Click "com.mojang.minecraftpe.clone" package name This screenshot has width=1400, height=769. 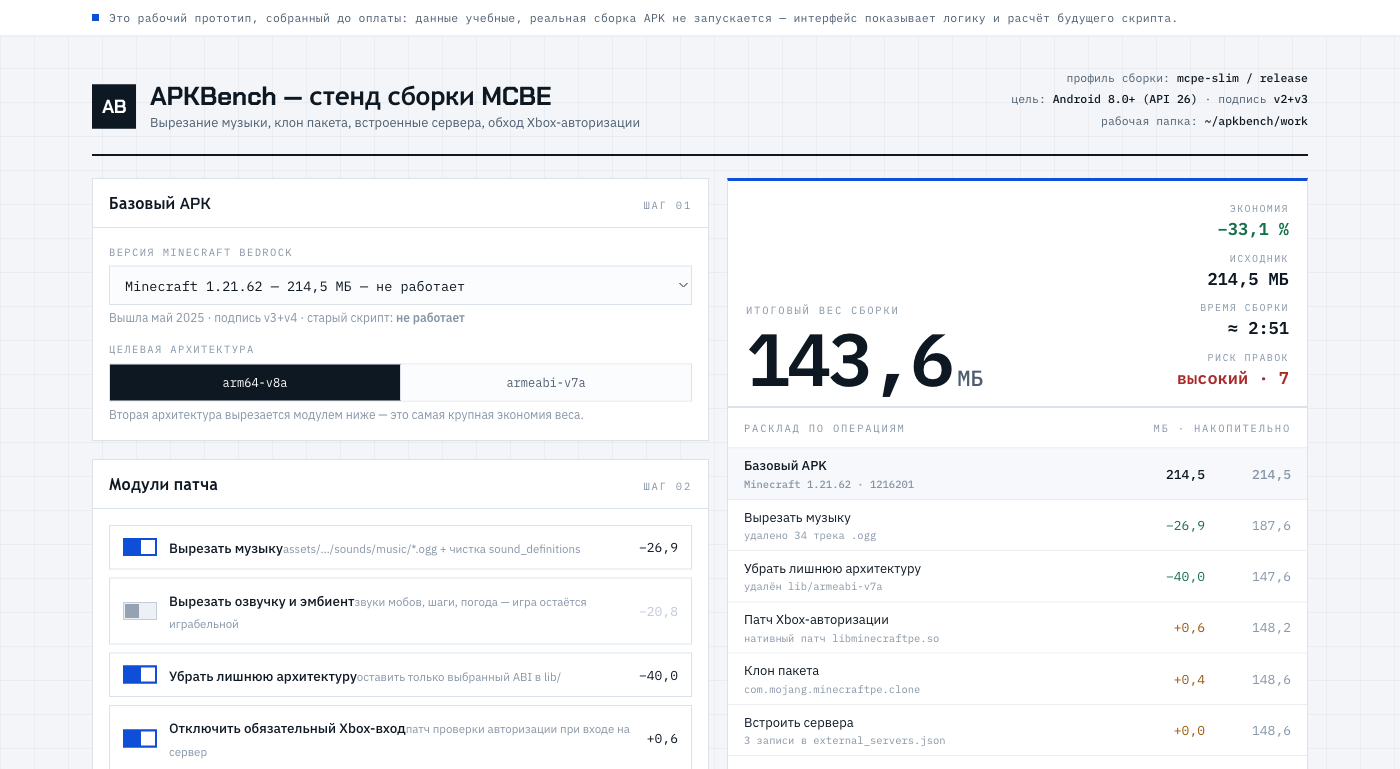click(x=832, y=690)
